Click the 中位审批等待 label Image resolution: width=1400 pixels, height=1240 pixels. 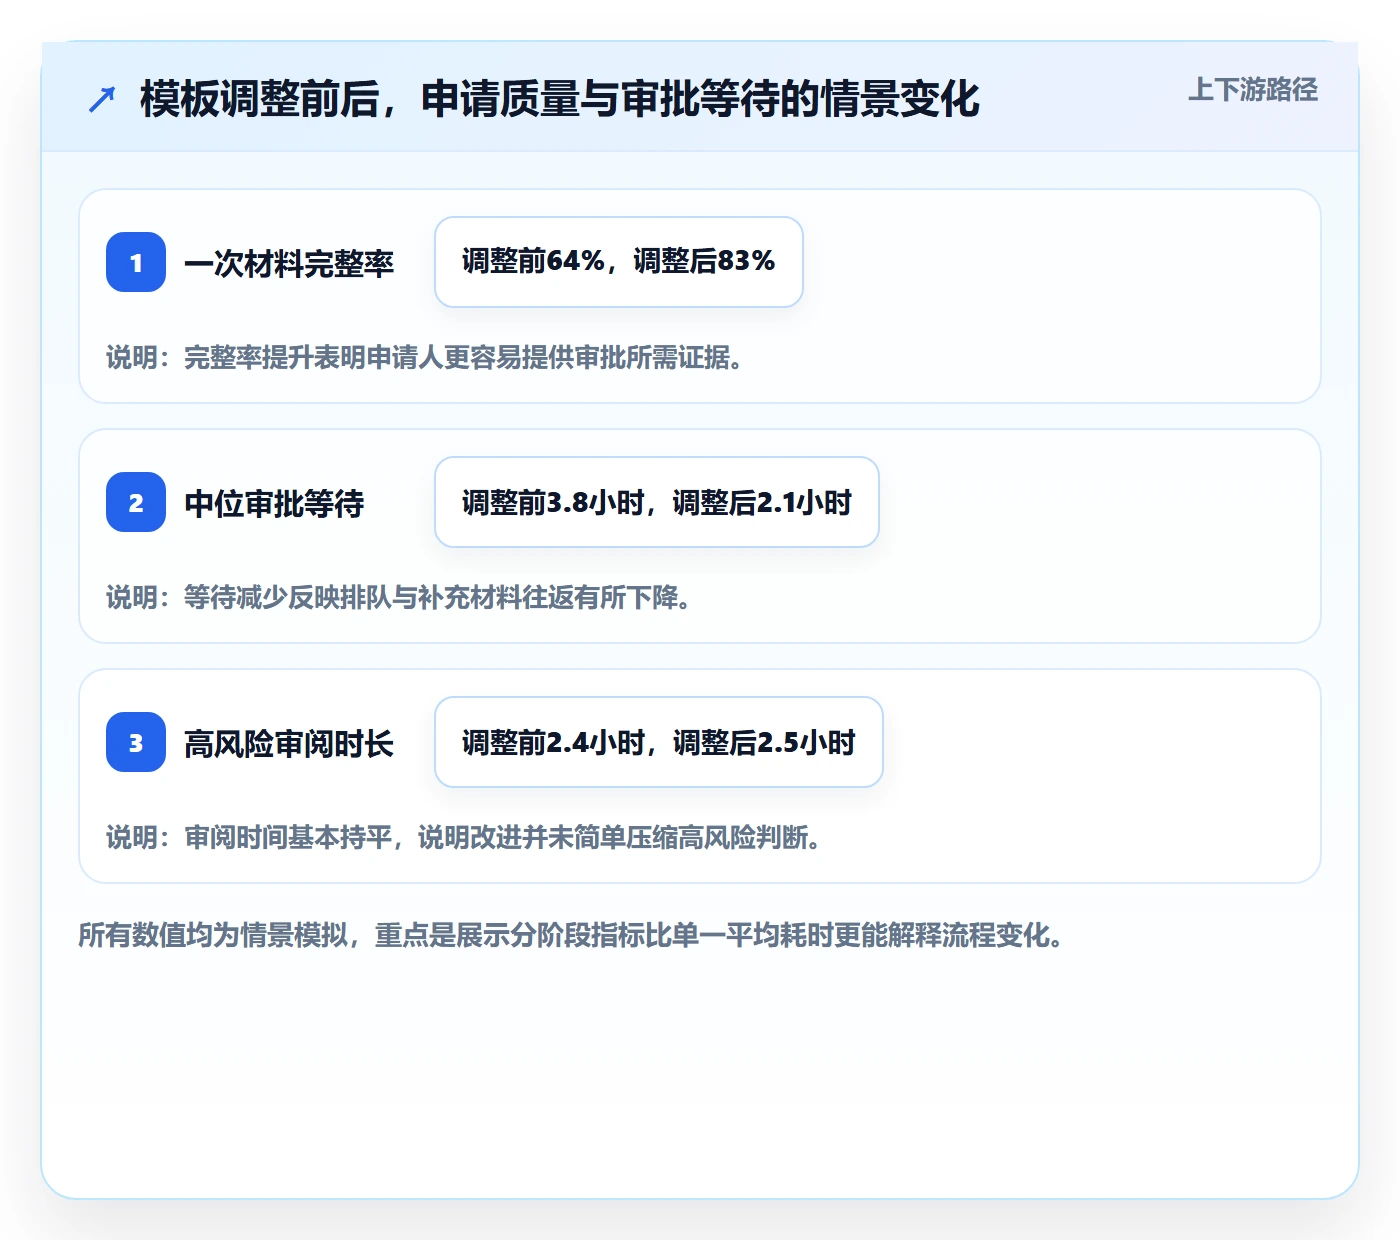[274, 503]
